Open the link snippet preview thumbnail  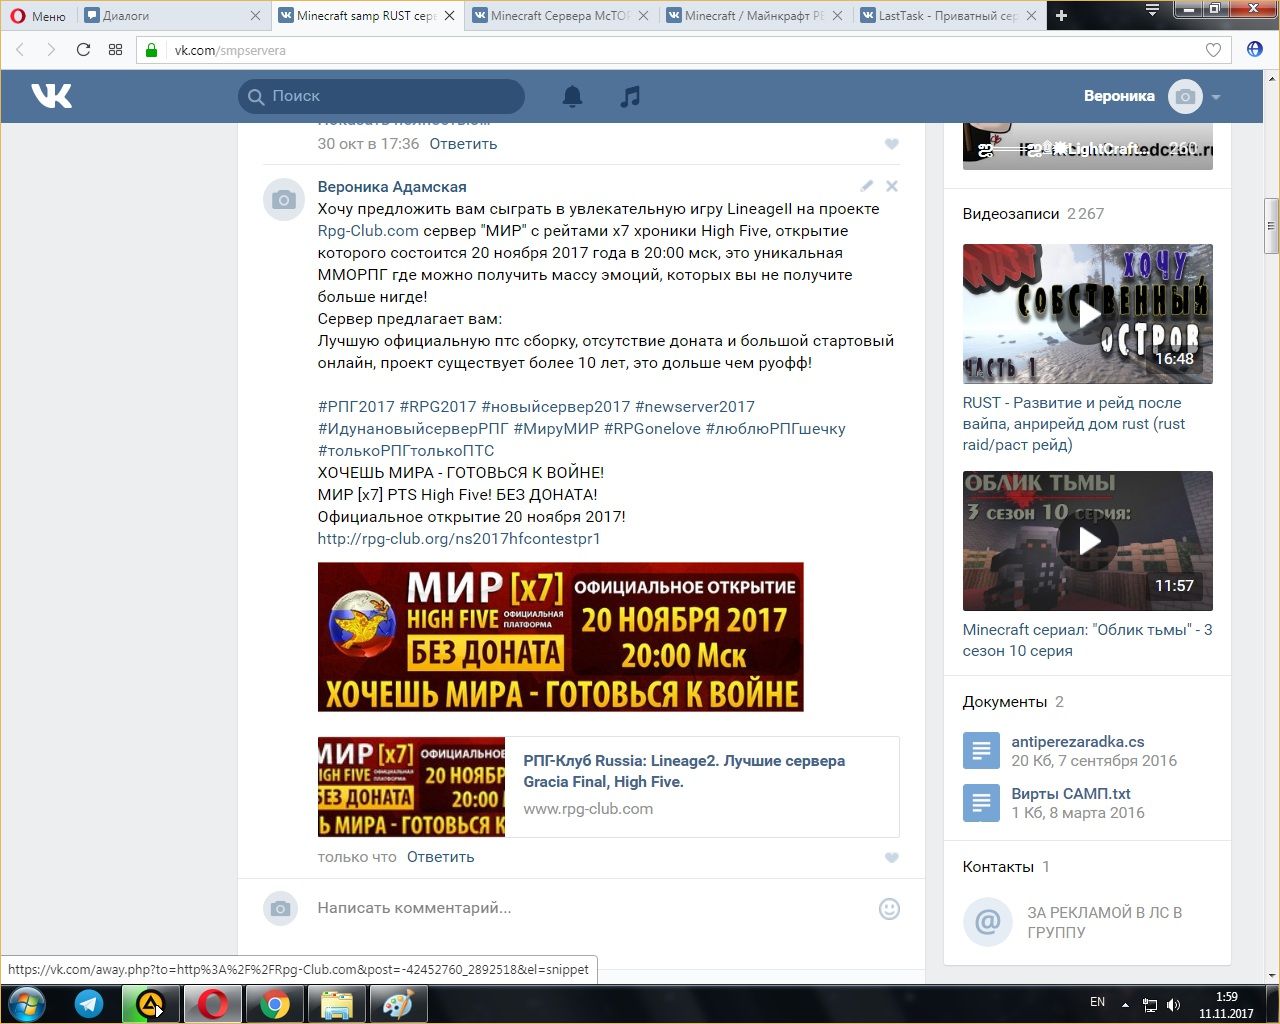click(411, 787)
